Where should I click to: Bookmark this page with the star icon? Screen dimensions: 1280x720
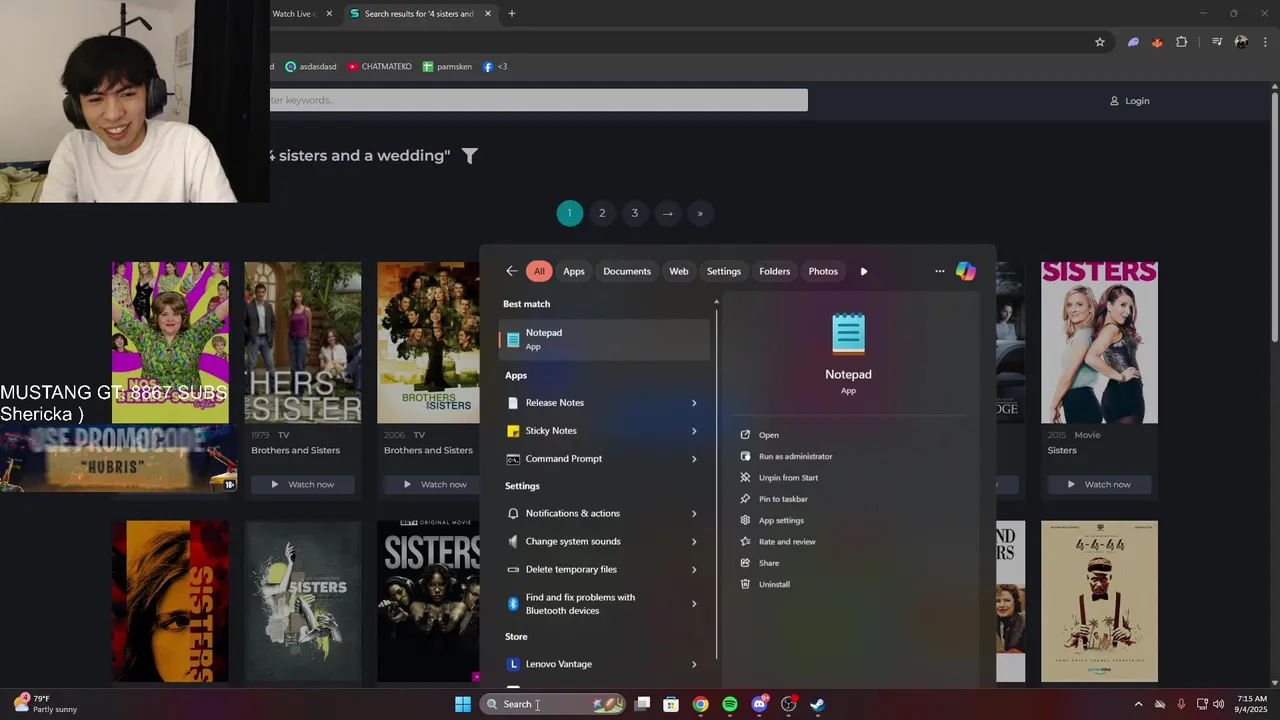[x=1100, y=42]
